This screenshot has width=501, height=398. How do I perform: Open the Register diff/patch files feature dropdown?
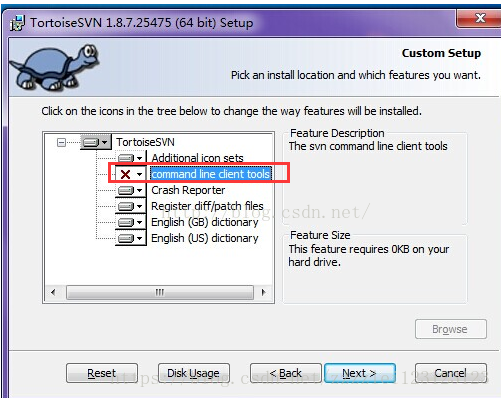tap(131, 206)
